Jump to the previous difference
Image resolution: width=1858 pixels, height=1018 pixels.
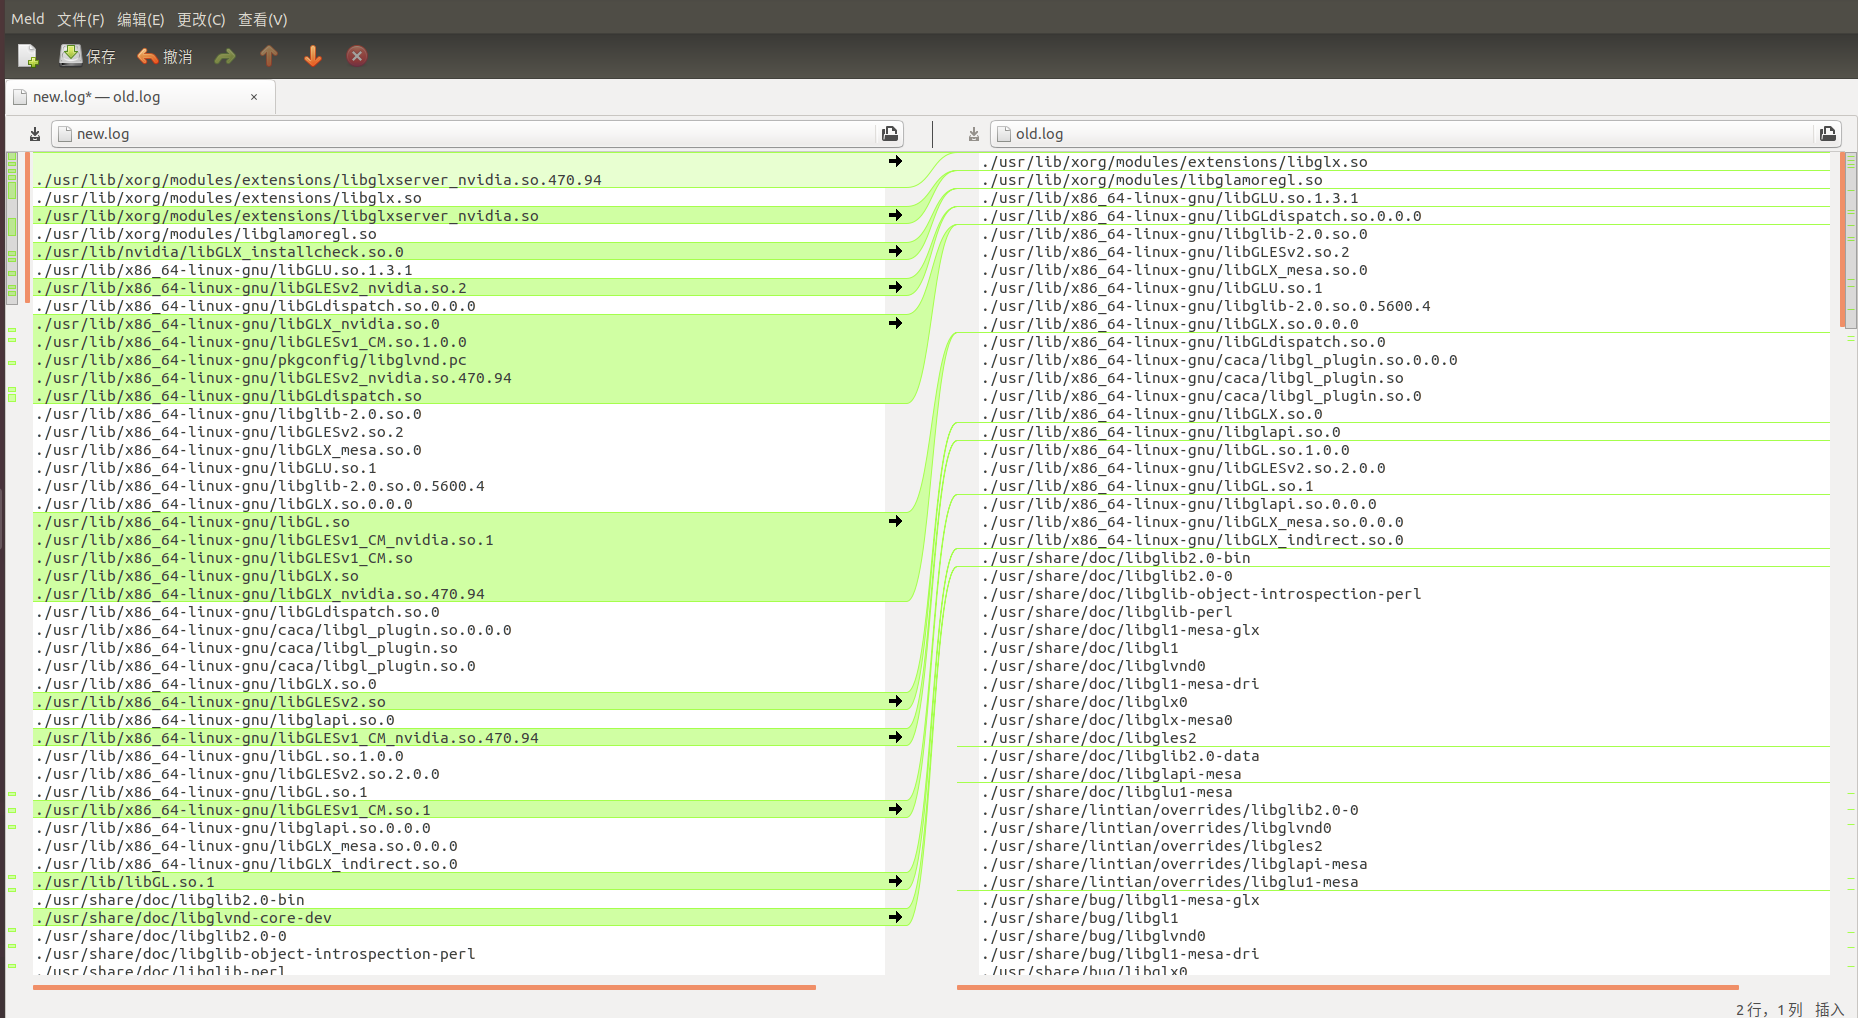click(x=269, y=55)
